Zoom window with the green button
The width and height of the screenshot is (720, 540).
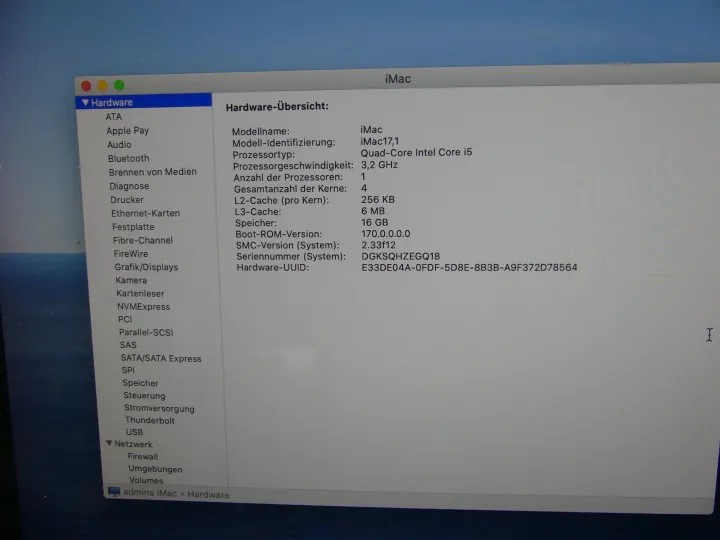click(x=119, y=85)
